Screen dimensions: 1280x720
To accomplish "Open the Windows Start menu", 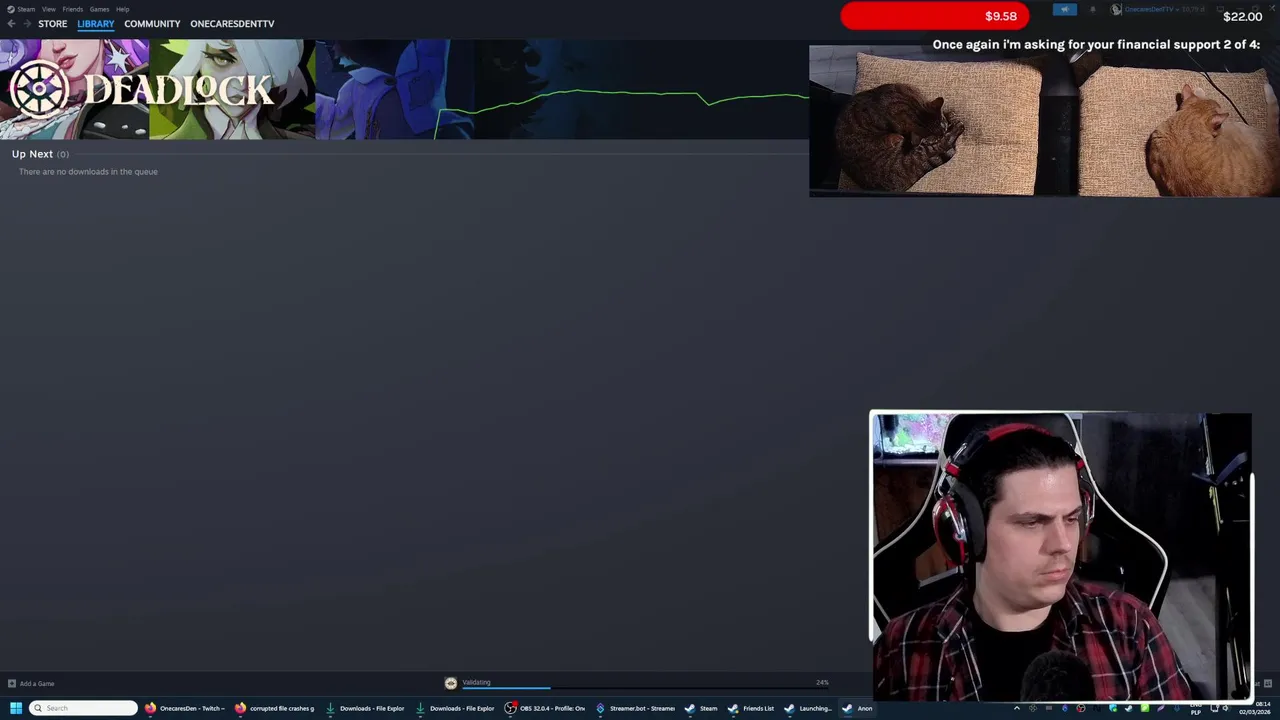I will click(16, 708).
